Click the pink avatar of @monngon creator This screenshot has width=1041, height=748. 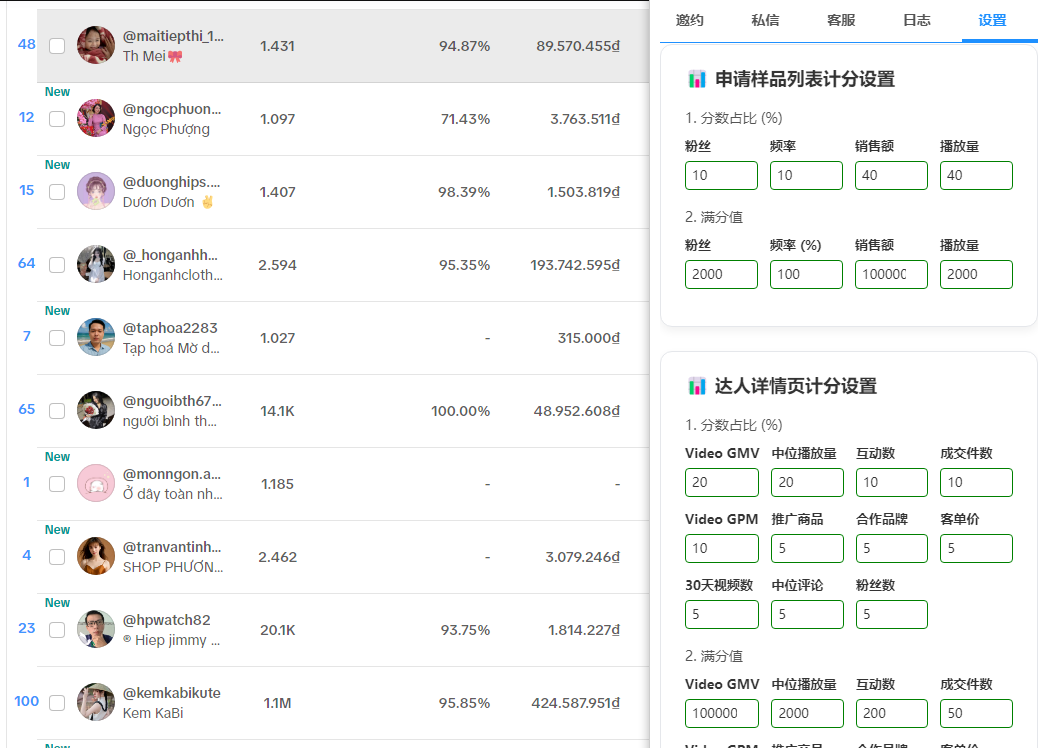pos(96,483)
